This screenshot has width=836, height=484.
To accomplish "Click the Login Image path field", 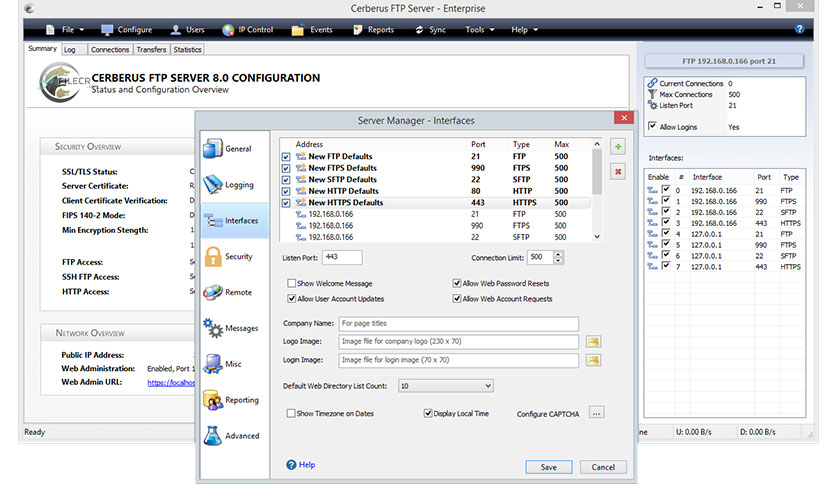I will click(459, 360).
